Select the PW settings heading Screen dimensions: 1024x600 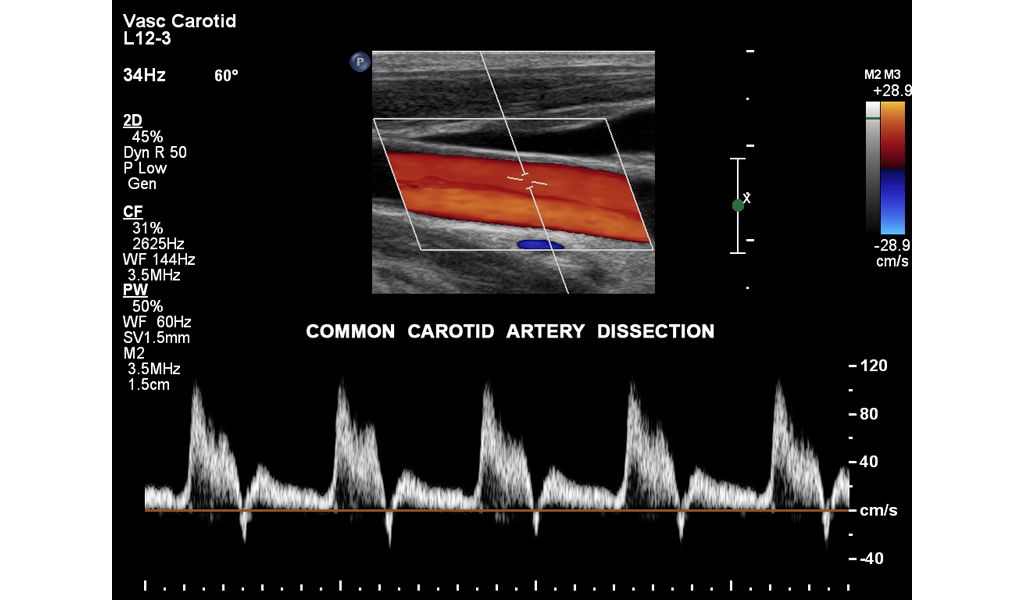click(x=135, y=290)
